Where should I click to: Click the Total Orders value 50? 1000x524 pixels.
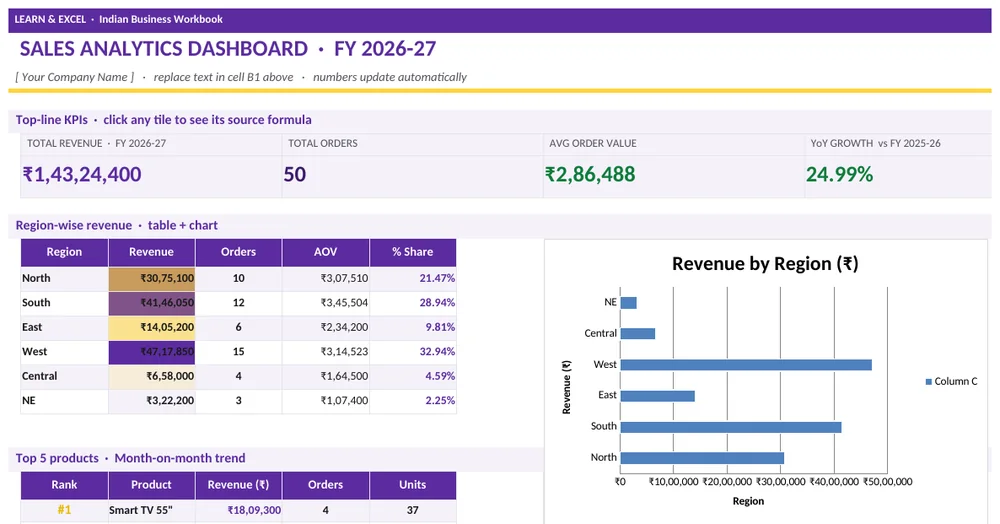295,174
